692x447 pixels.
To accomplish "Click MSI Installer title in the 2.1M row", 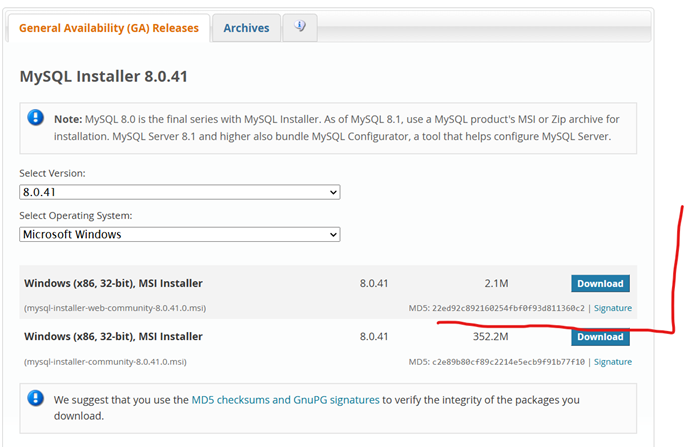I will point(113,283).
